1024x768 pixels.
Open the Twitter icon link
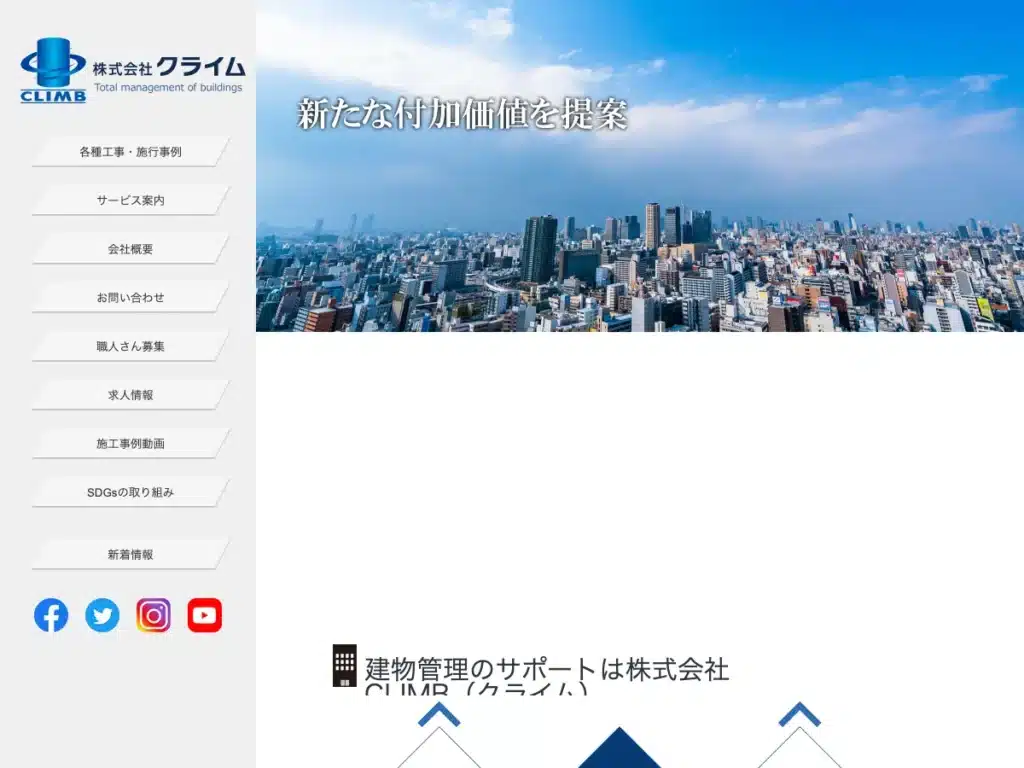click(103, 615)
